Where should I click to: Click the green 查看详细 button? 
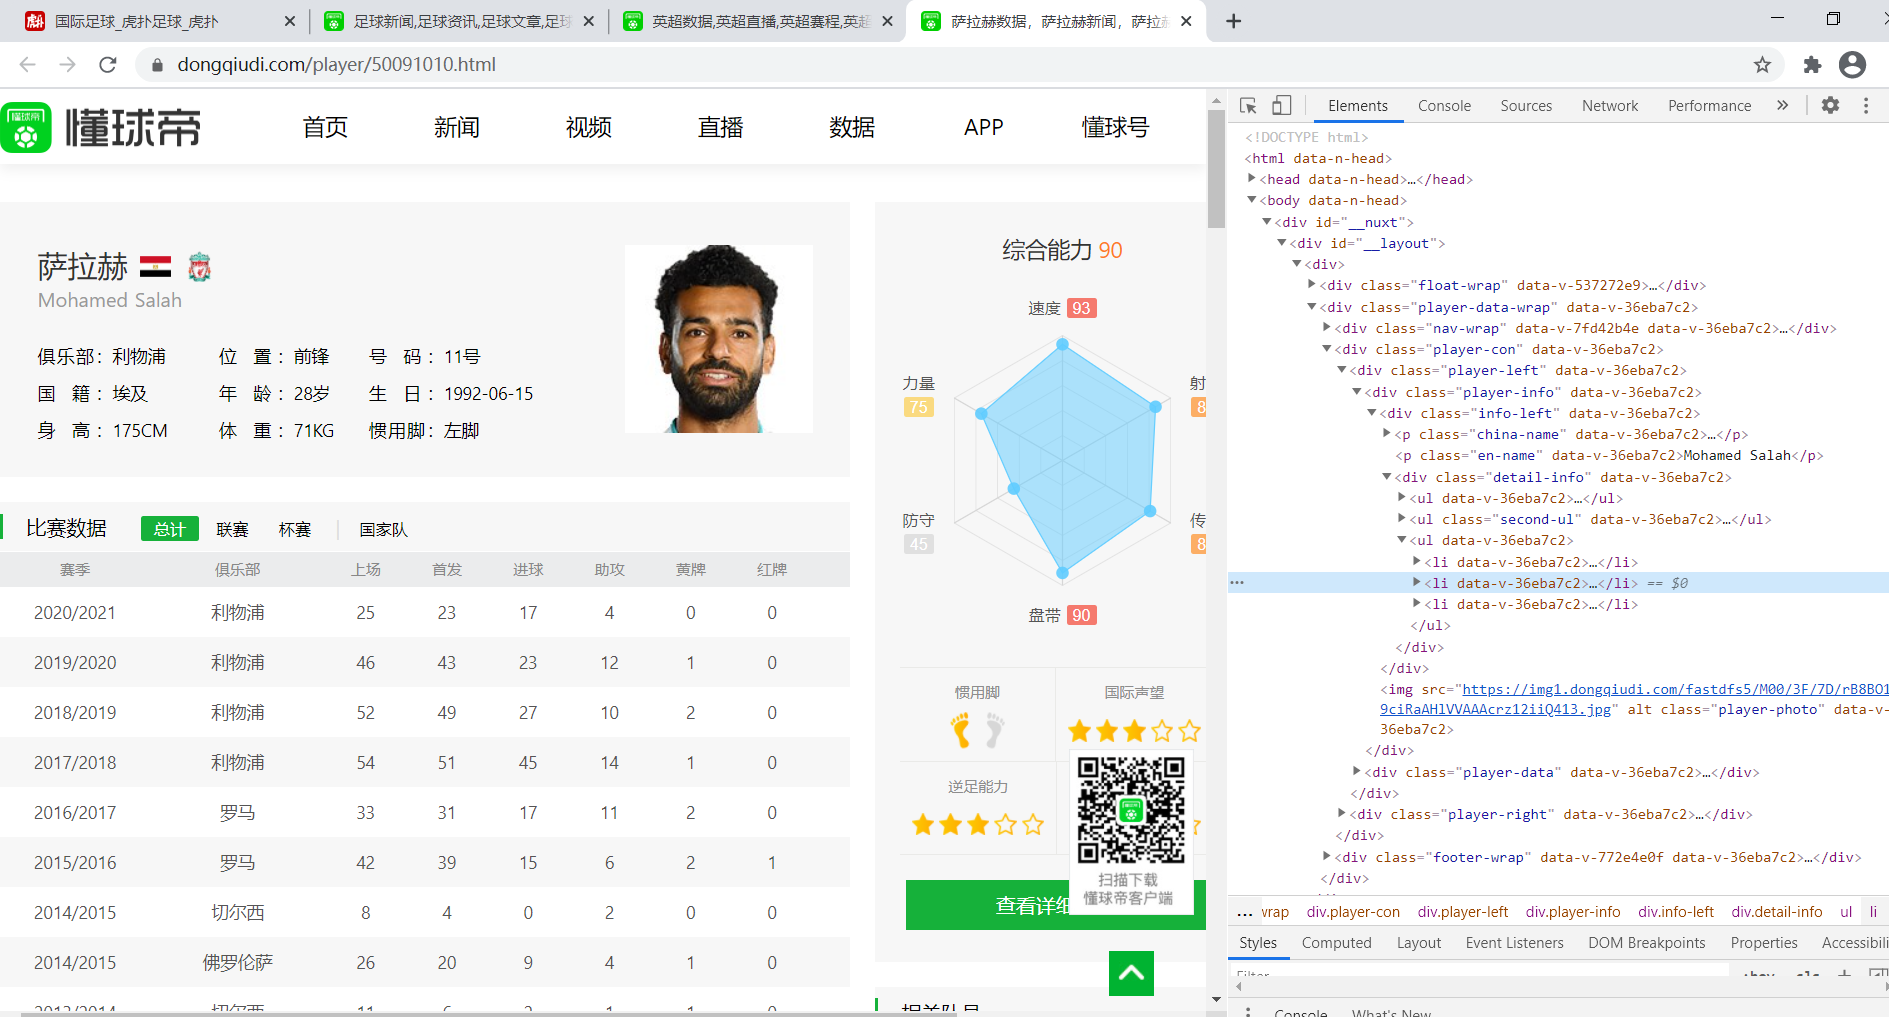coord(1056,905)
